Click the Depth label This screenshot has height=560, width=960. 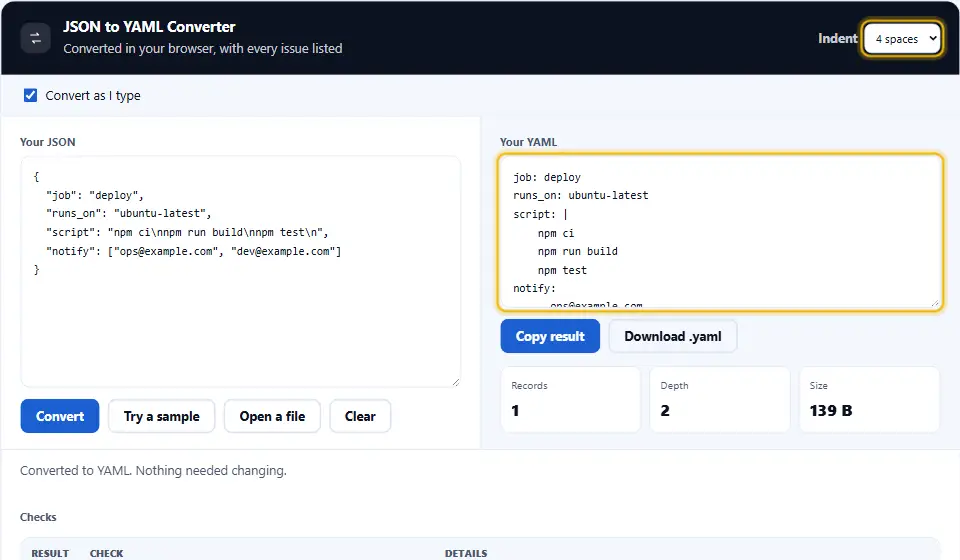pyautogui.click(x=674, y=386)
